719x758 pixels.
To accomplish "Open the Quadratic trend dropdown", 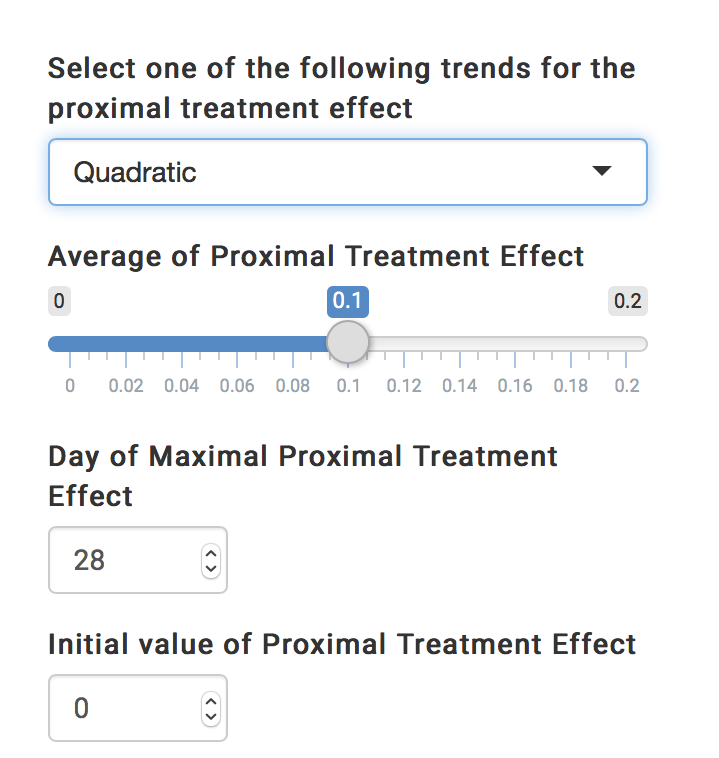I will (x=347, y=172).
